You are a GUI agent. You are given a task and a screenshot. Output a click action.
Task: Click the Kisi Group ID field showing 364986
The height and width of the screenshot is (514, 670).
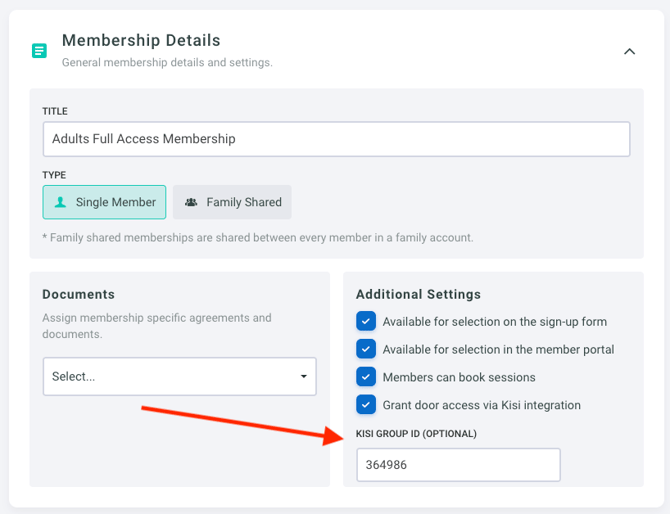pyautogui.click(x=458, y=465)
